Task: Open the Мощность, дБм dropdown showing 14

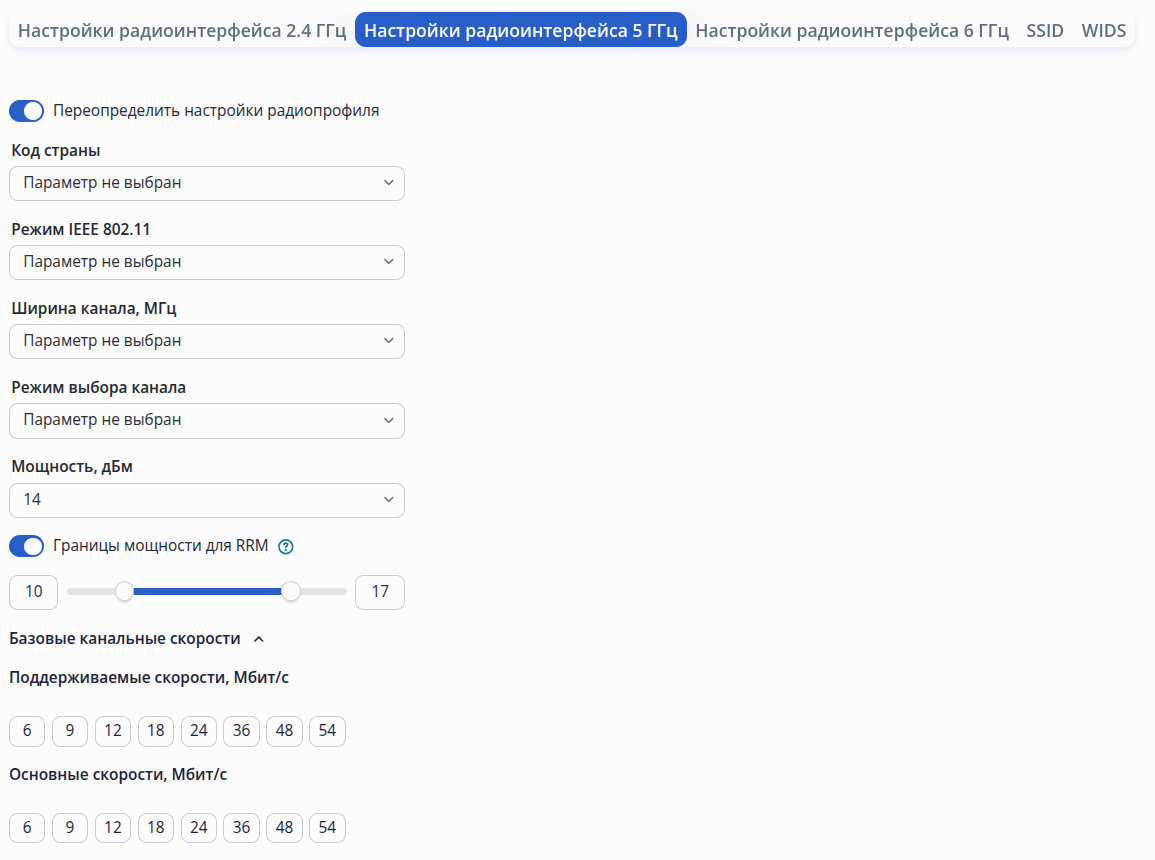Action: coord(207,500)
